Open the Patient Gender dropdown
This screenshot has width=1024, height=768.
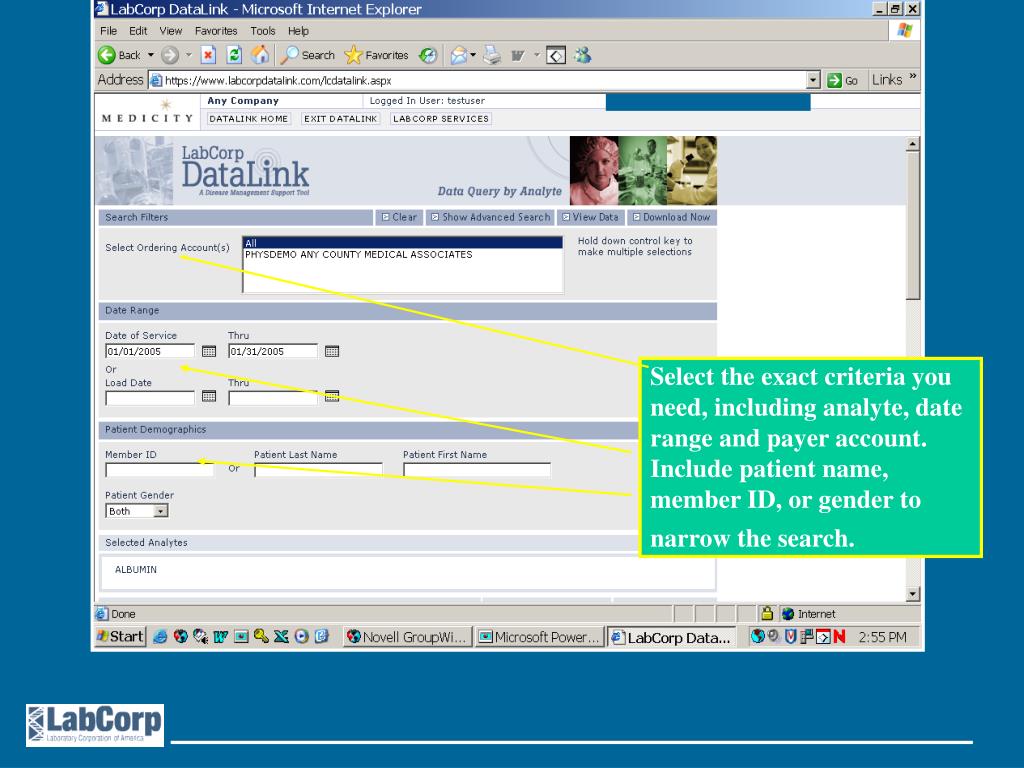pyautogui.click(x=137, y=511)
